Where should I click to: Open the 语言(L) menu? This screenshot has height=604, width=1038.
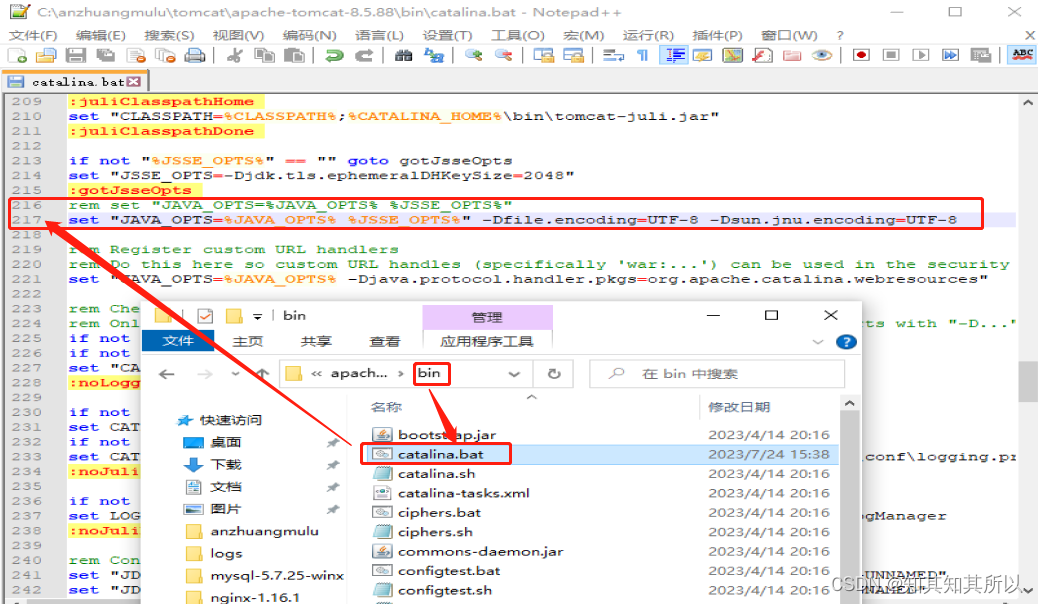pyautogui.click(x=379, y=35)
